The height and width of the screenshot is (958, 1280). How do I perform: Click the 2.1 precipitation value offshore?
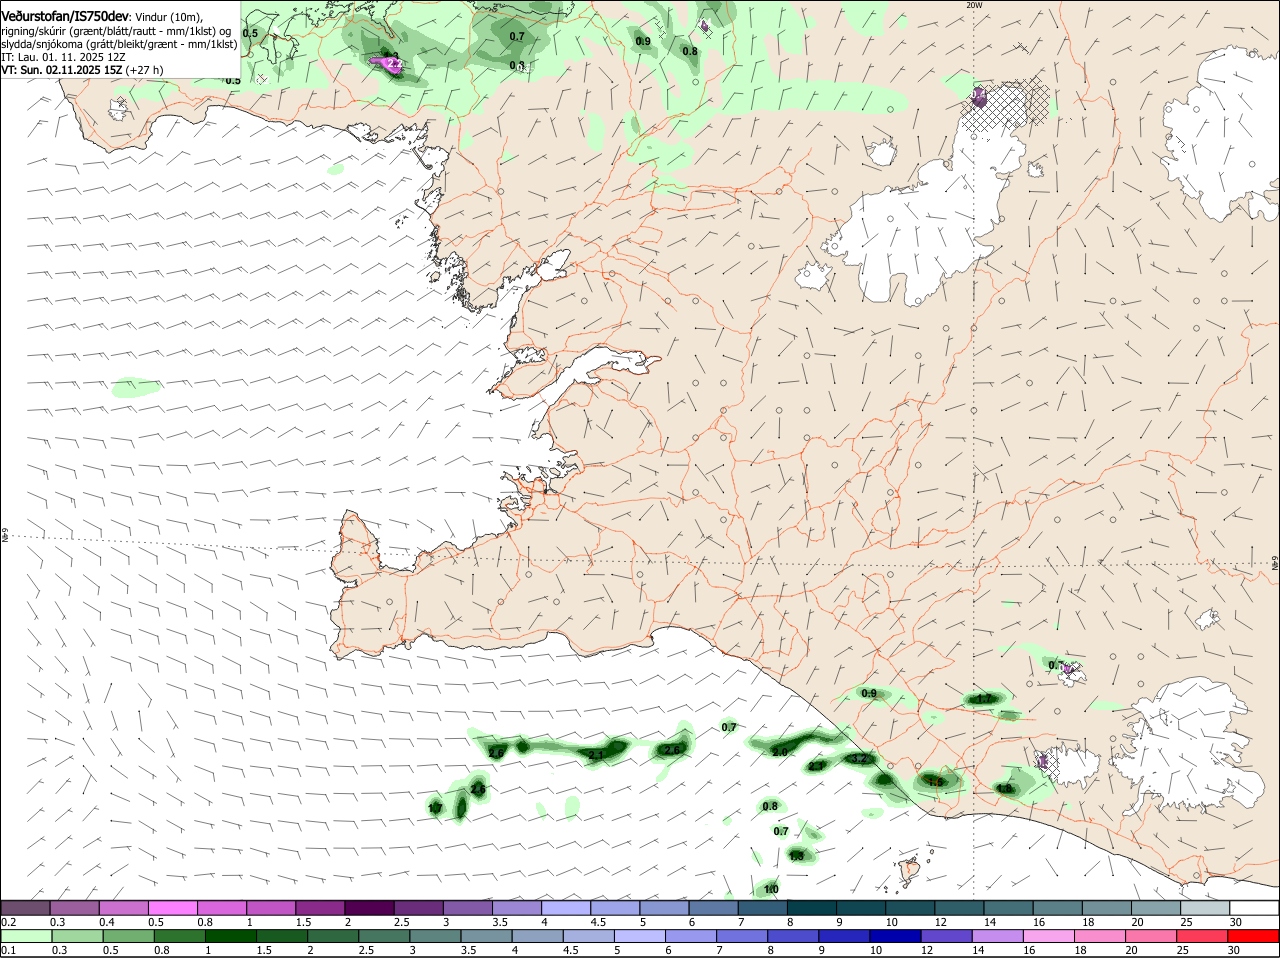(x=597, y=755)
